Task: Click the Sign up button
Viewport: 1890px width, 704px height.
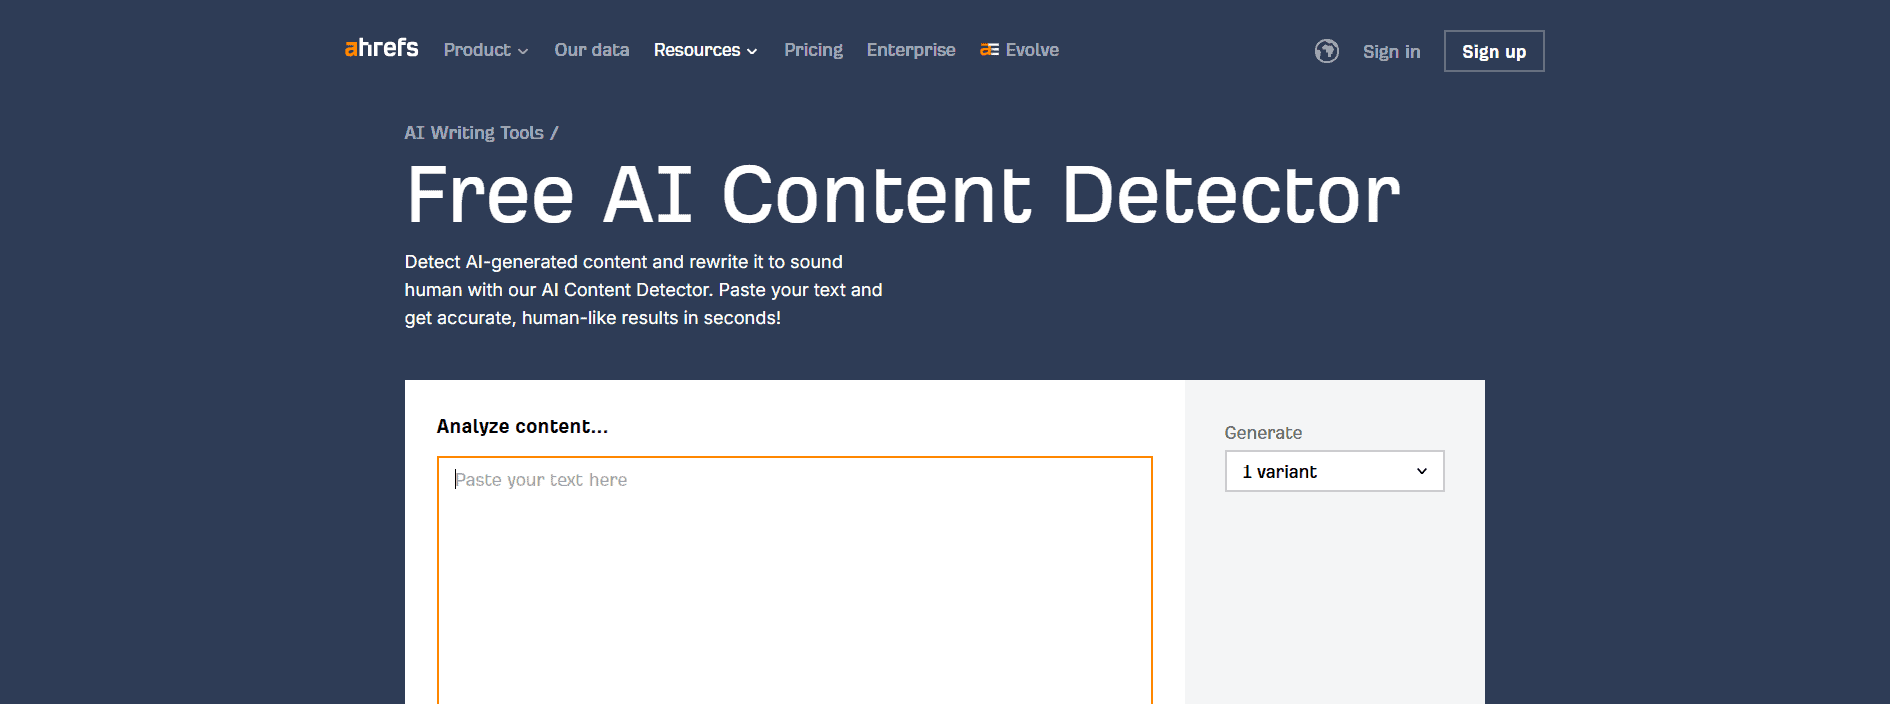Action: click(1494, 51)
